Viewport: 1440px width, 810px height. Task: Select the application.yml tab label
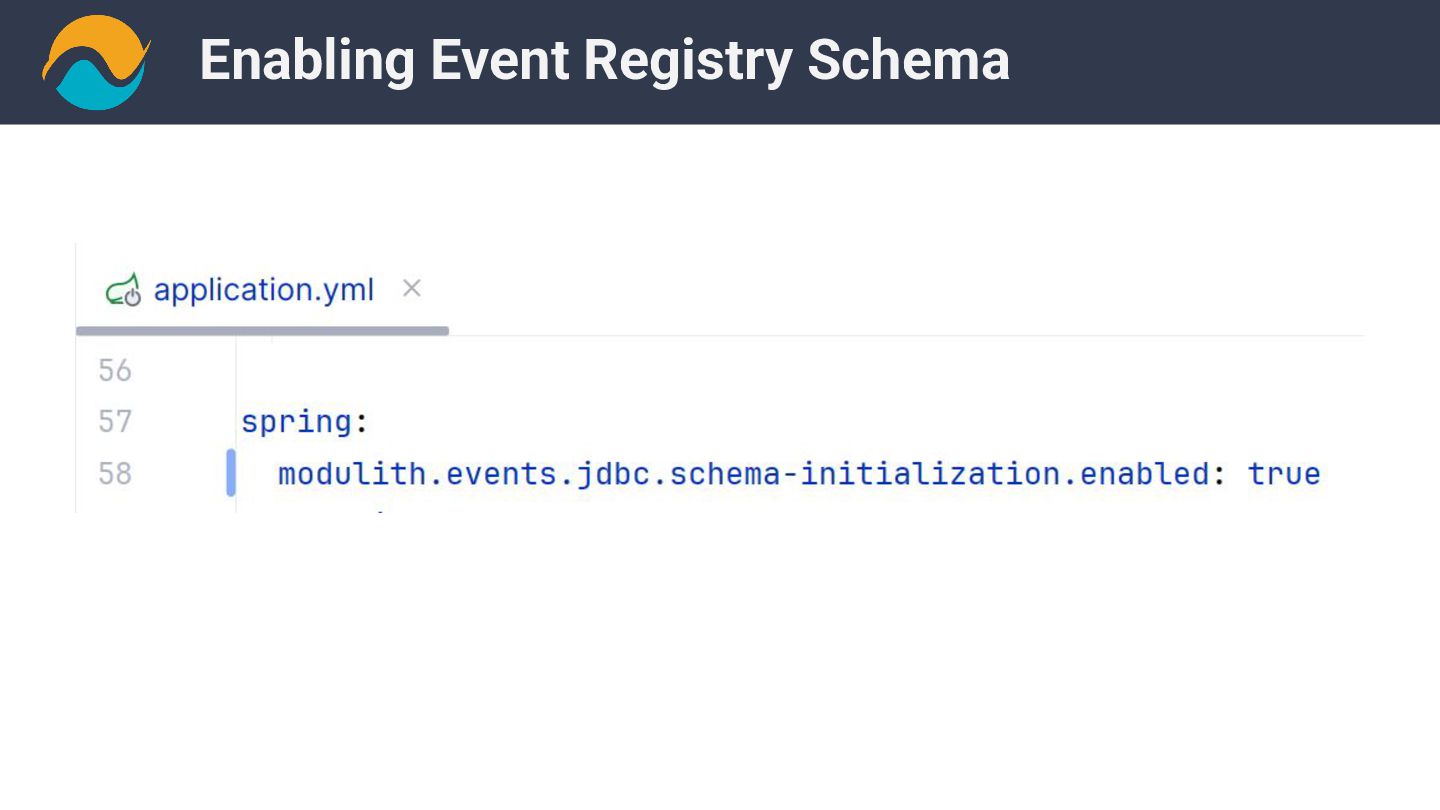point(263,290)
